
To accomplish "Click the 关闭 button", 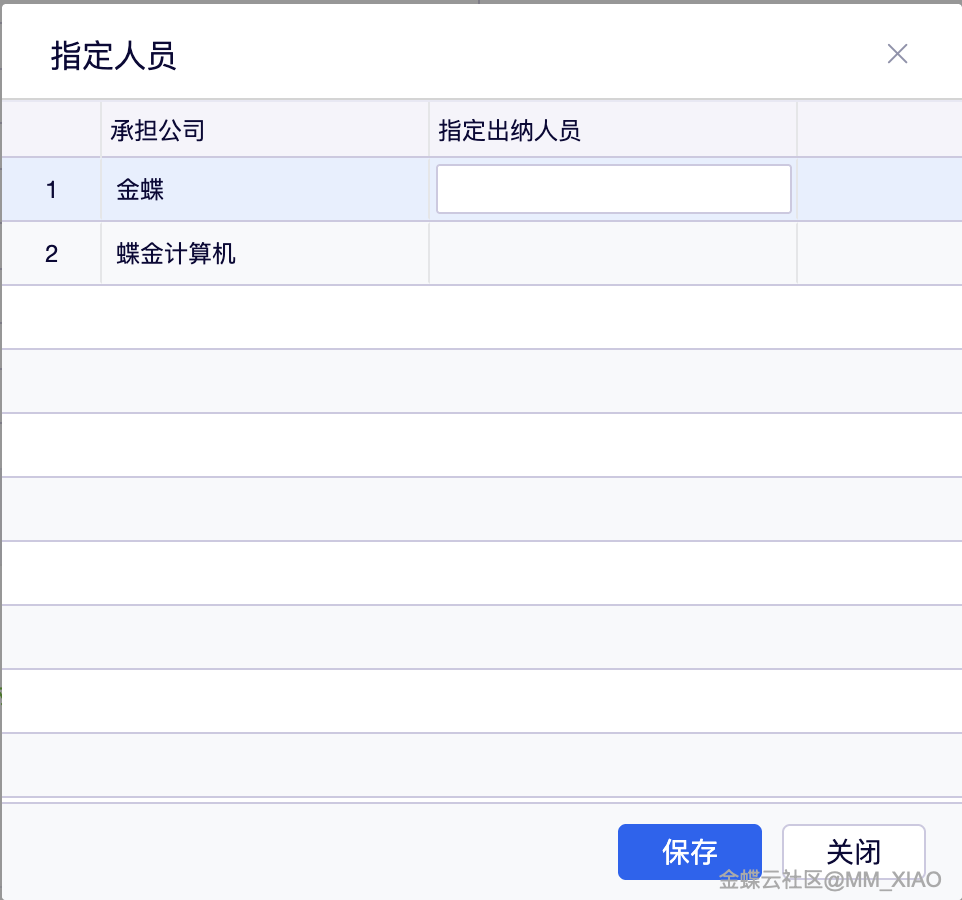I will pyautogui.click(x=853, y=852).
